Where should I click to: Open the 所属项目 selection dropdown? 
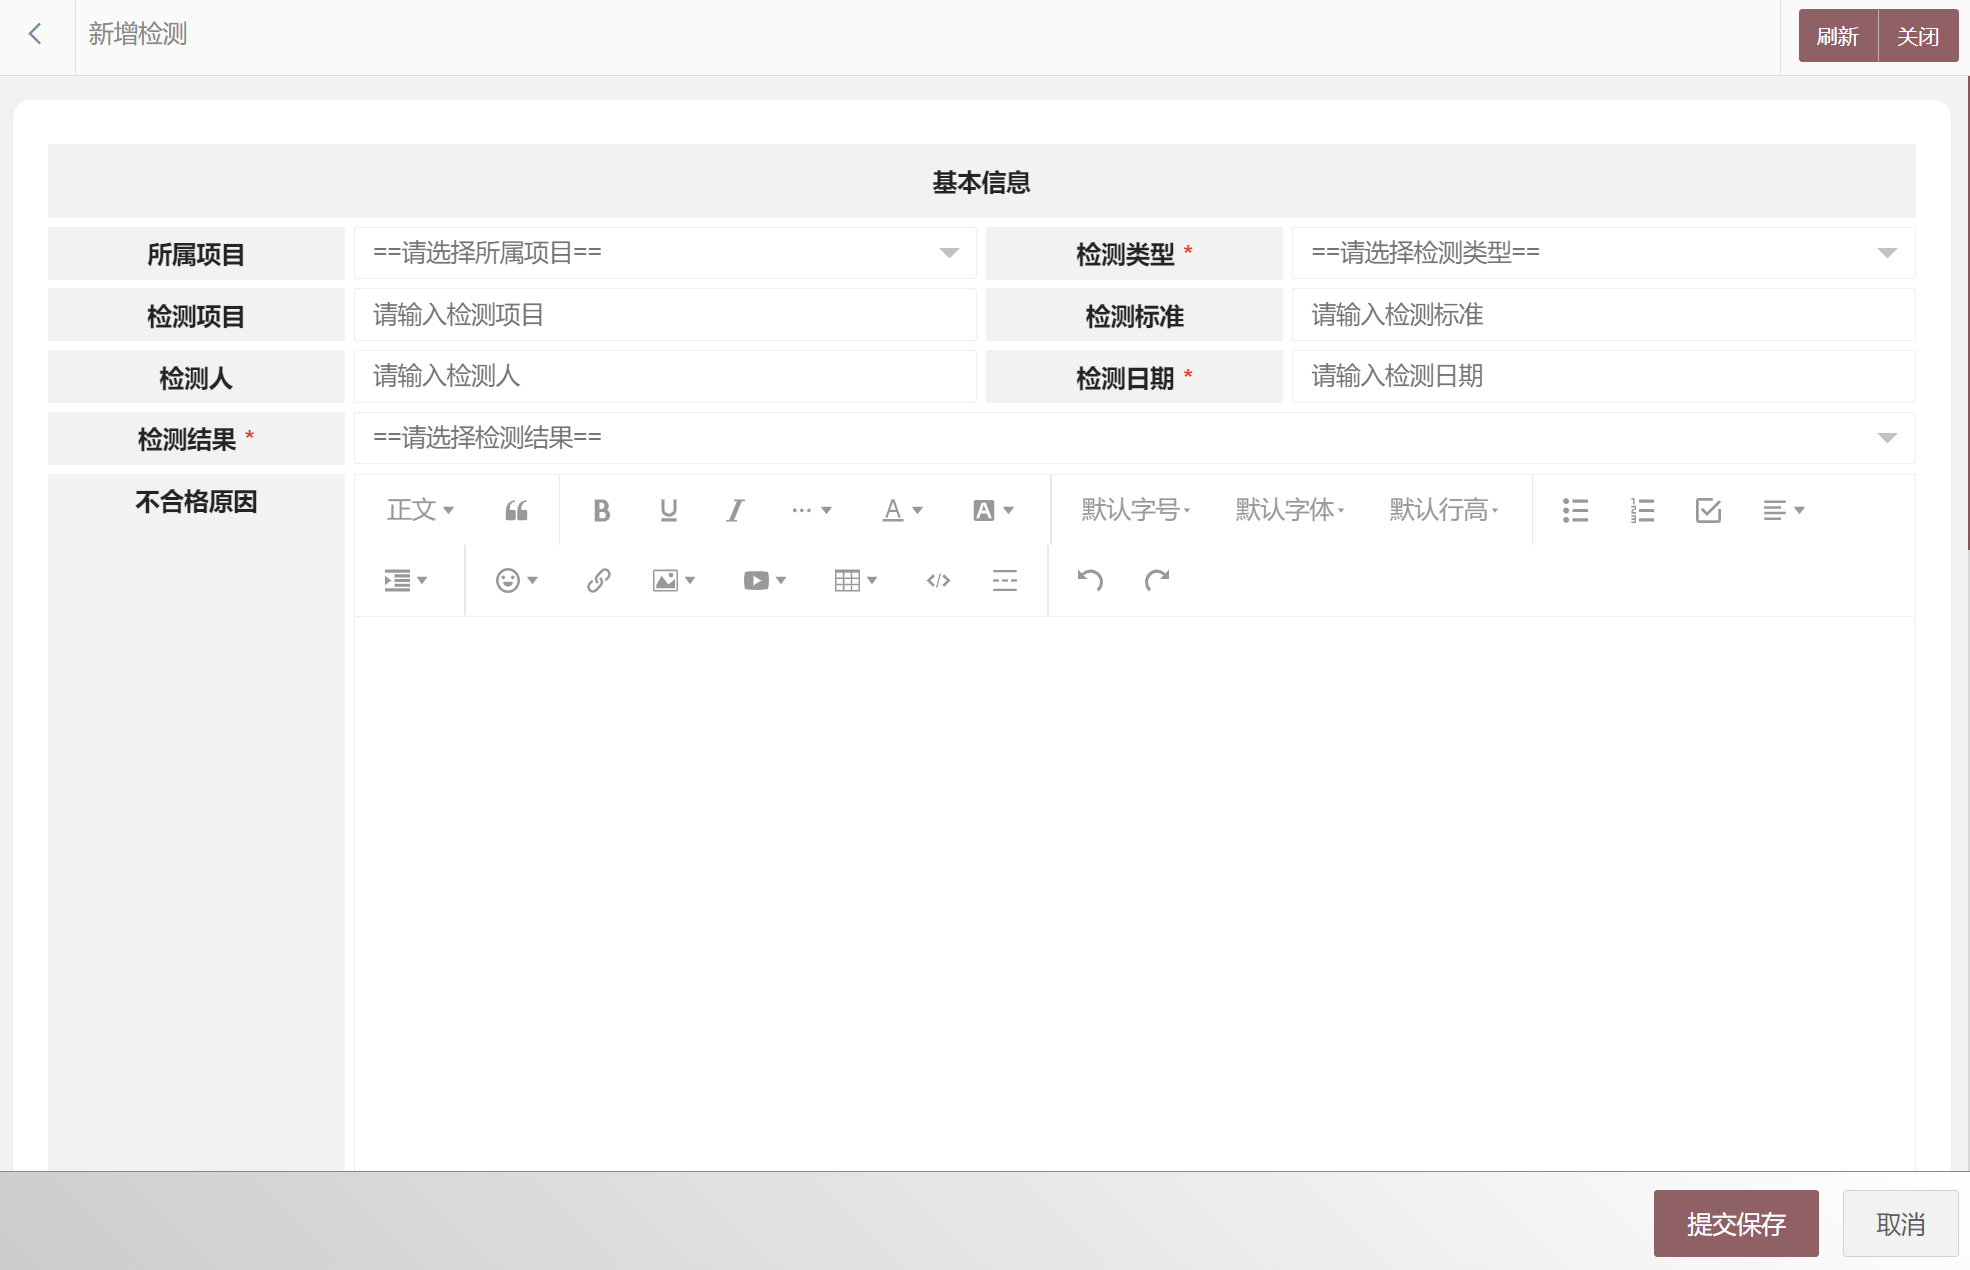pyautogui.click(x=664, y=253)
